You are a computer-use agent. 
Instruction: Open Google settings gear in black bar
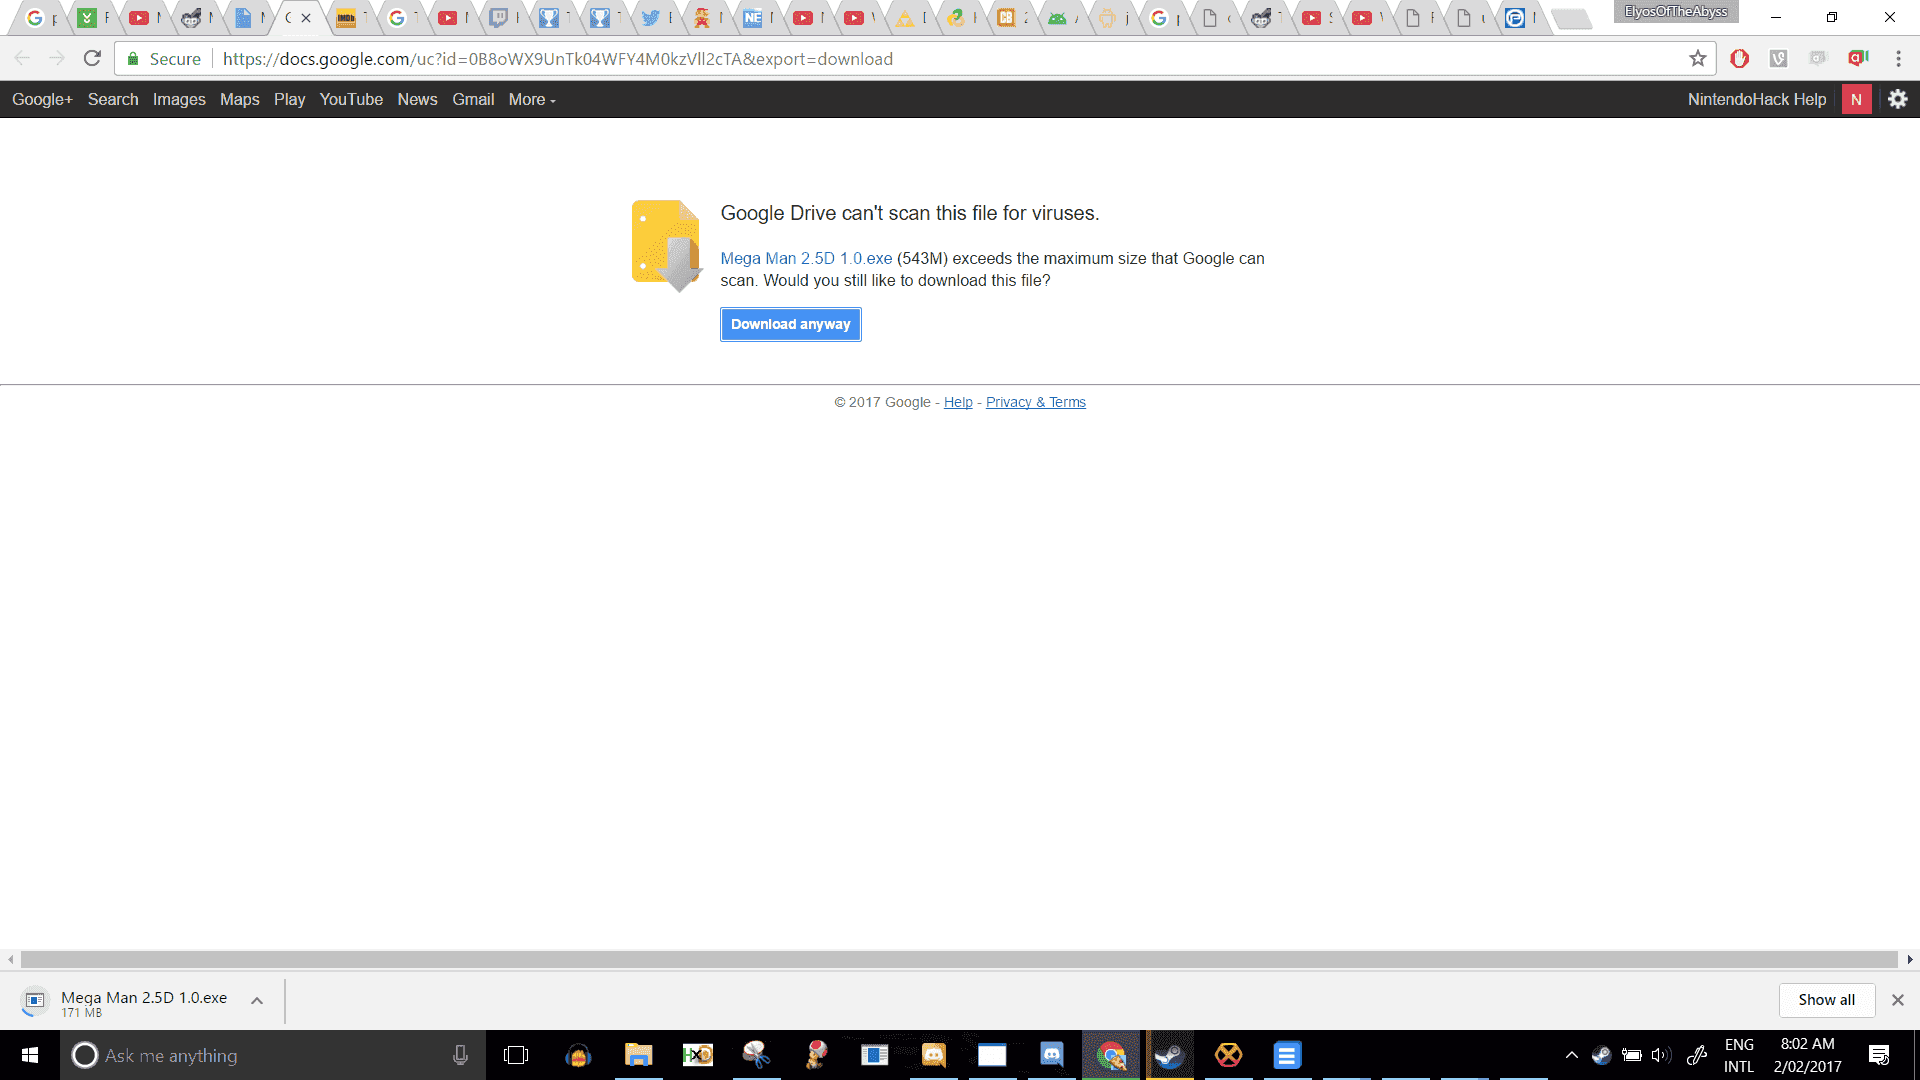[x=1898, y=99]
